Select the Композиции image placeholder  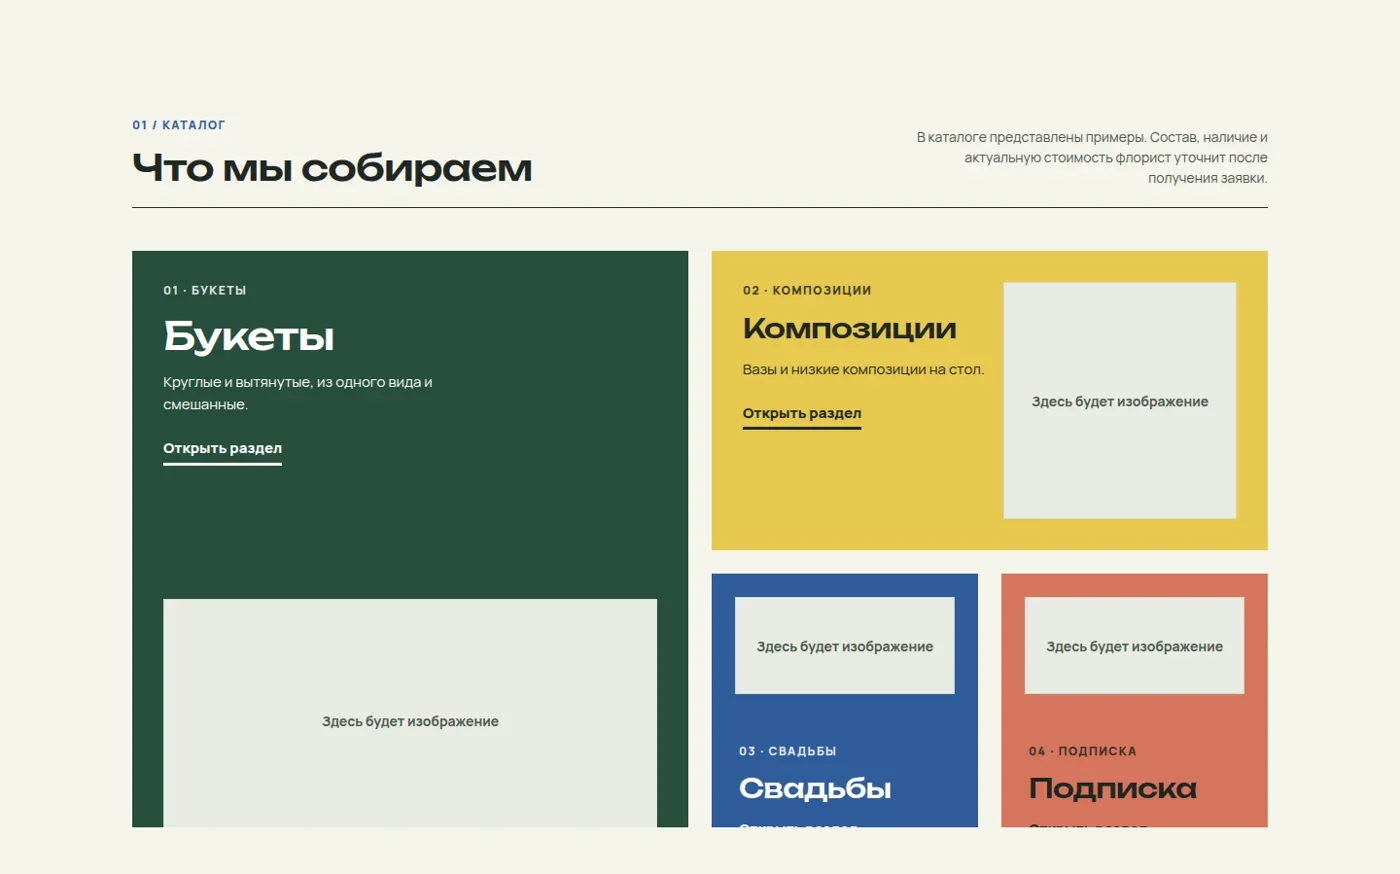pyautogui.click(x=1120, y=401)
